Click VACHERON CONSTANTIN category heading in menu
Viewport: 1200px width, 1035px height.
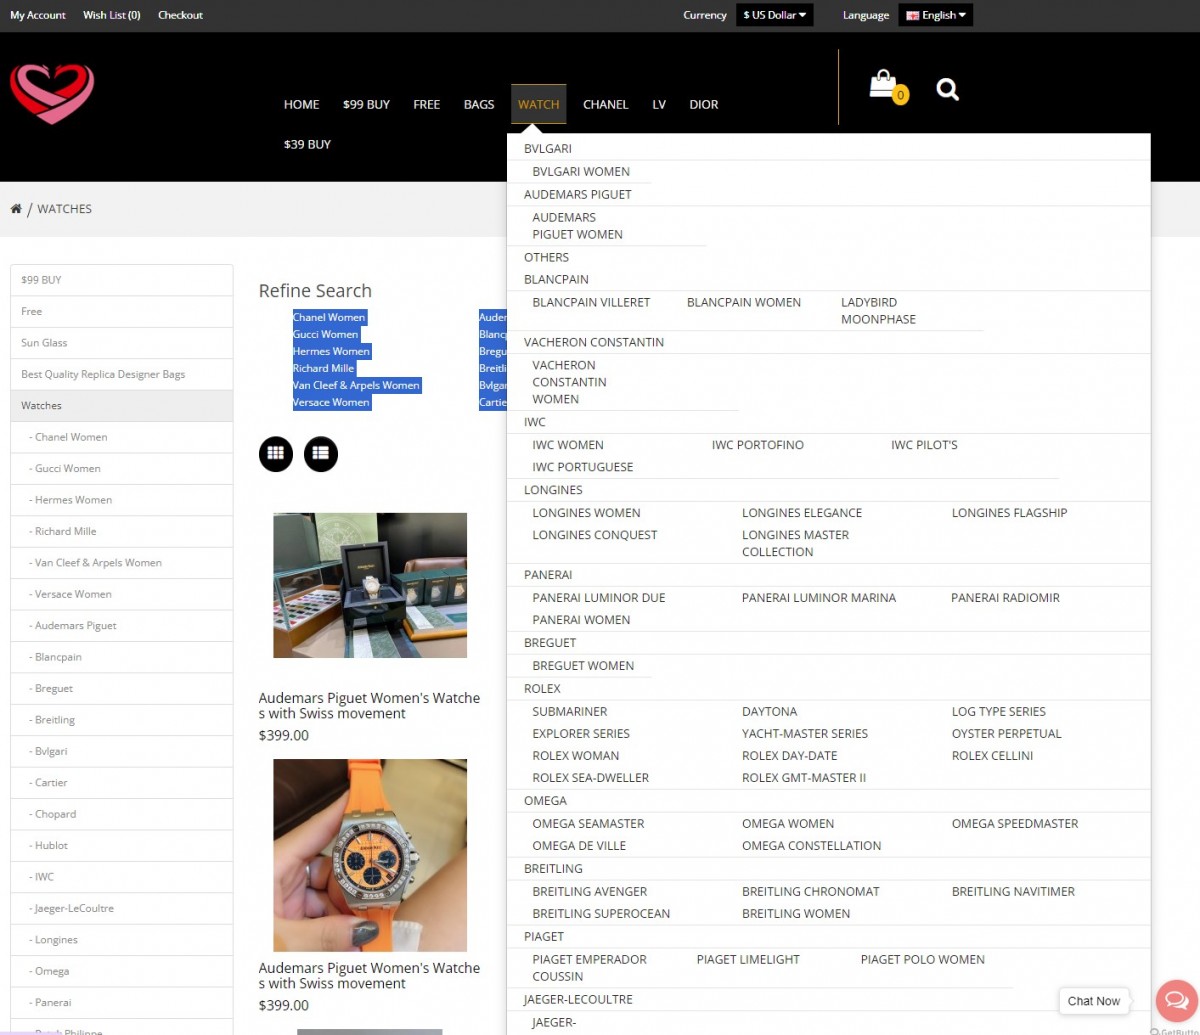(594, 342)
